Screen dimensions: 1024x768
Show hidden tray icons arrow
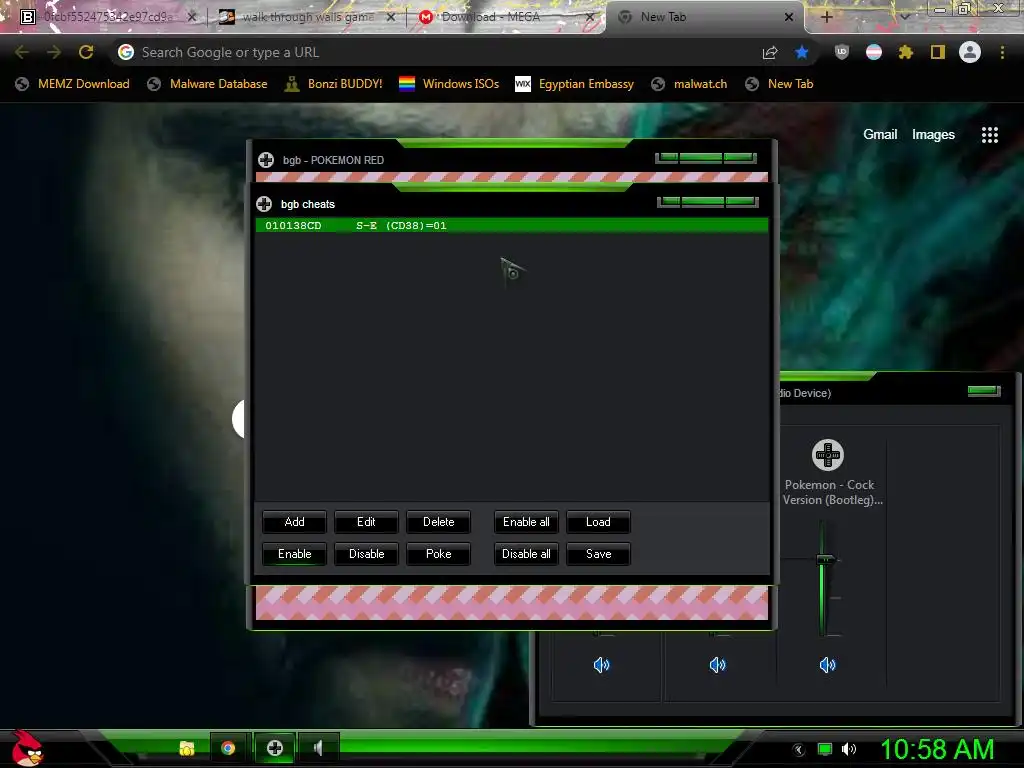(x=799, y=750)
